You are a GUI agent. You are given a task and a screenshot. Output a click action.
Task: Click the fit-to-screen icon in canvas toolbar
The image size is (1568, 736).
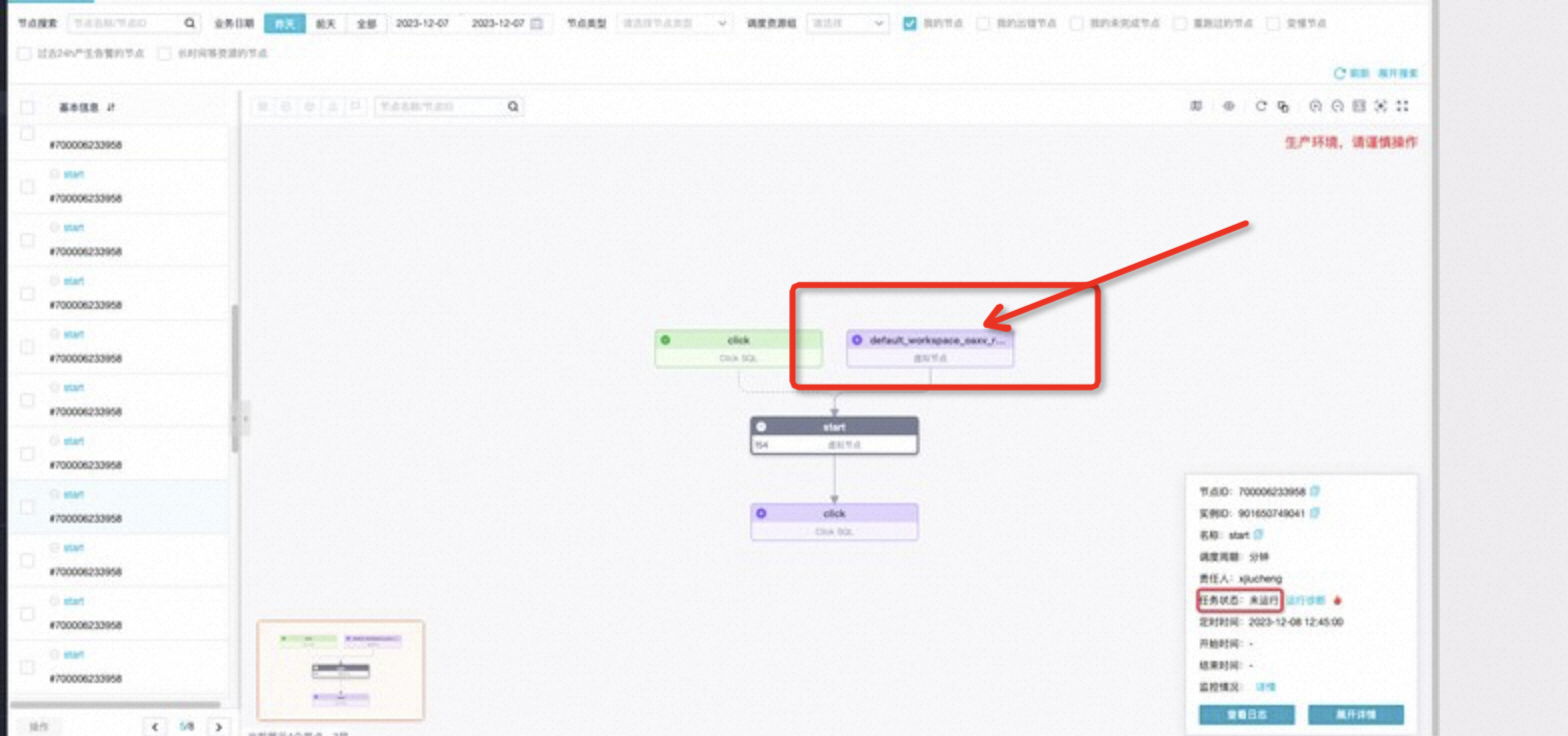1359,106
